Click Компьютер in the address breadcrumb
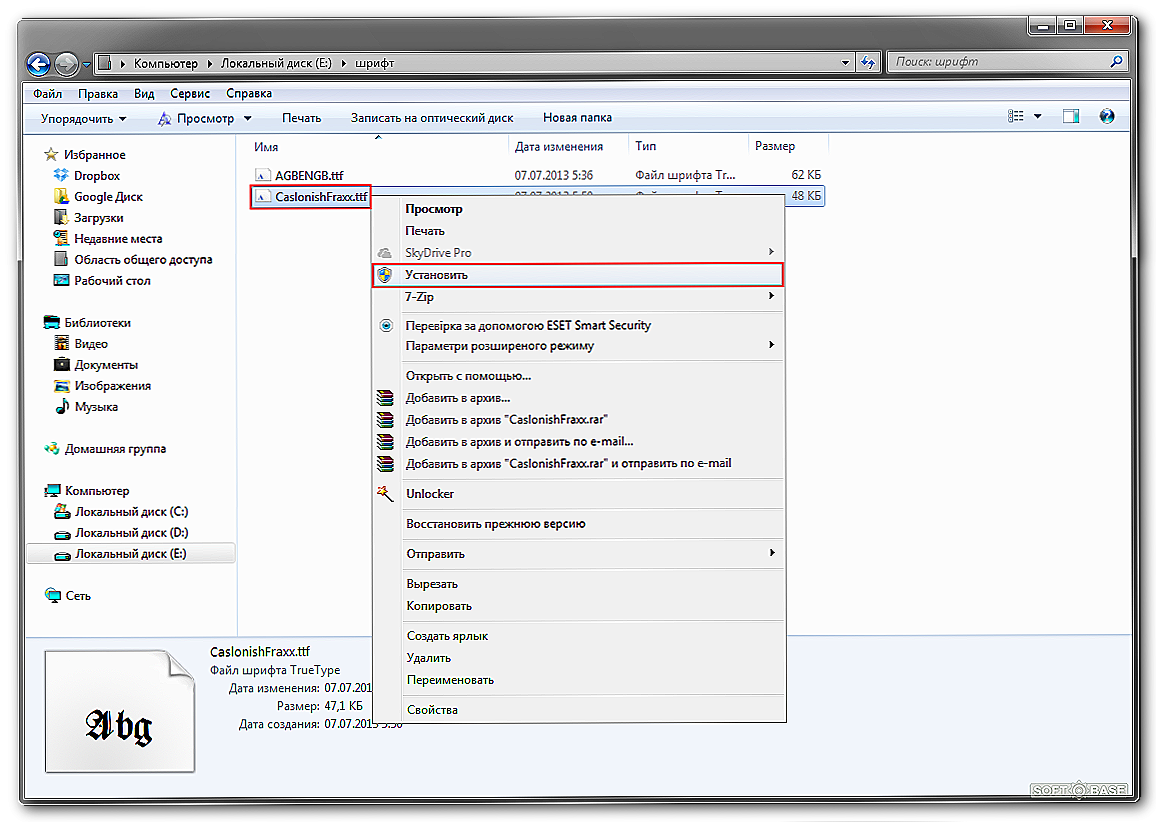 (x=166, y=63)
